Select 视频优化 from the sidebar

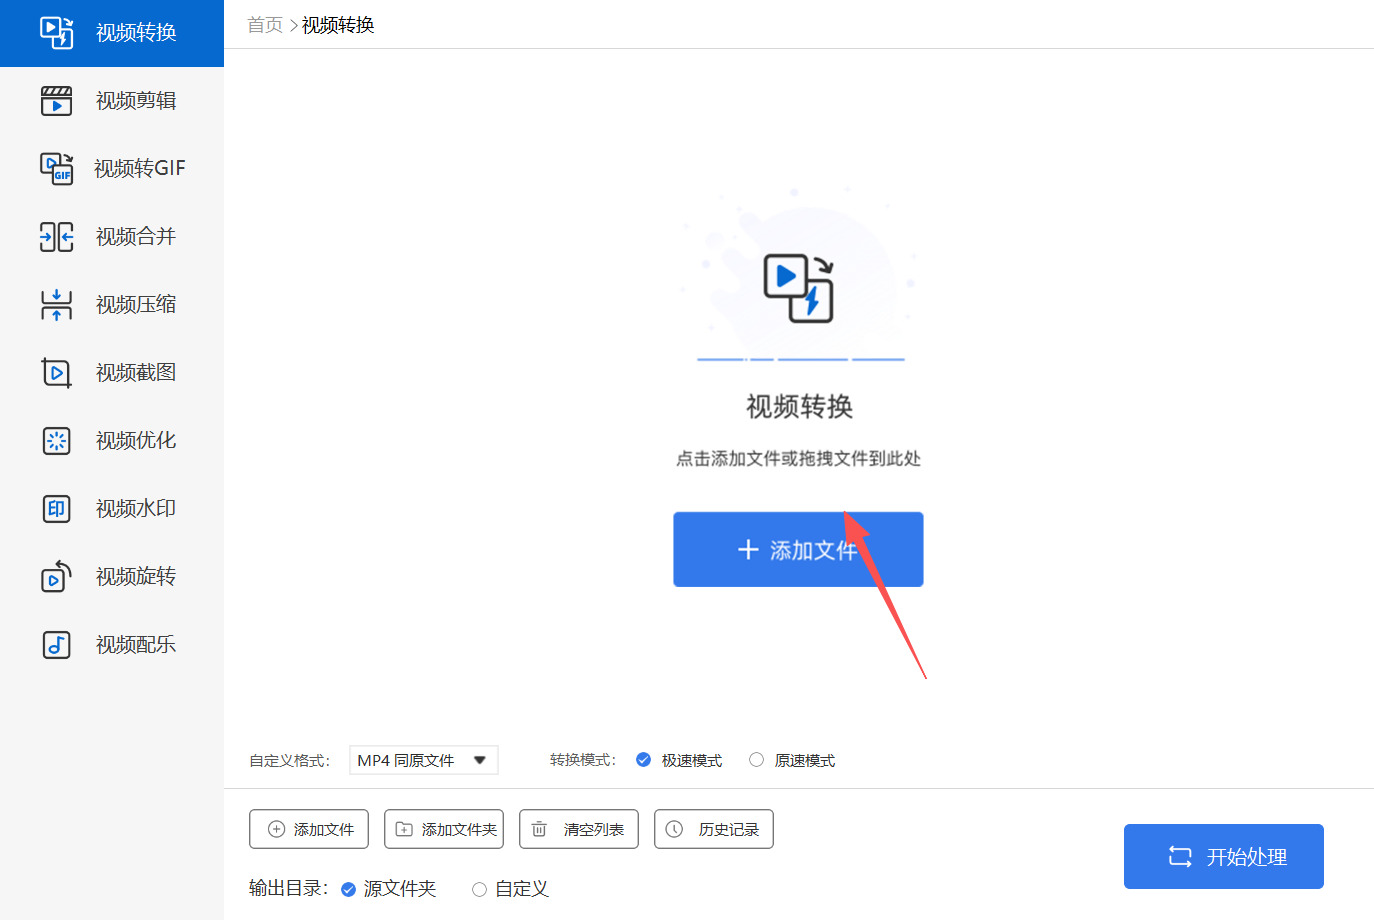pos(111,440)
